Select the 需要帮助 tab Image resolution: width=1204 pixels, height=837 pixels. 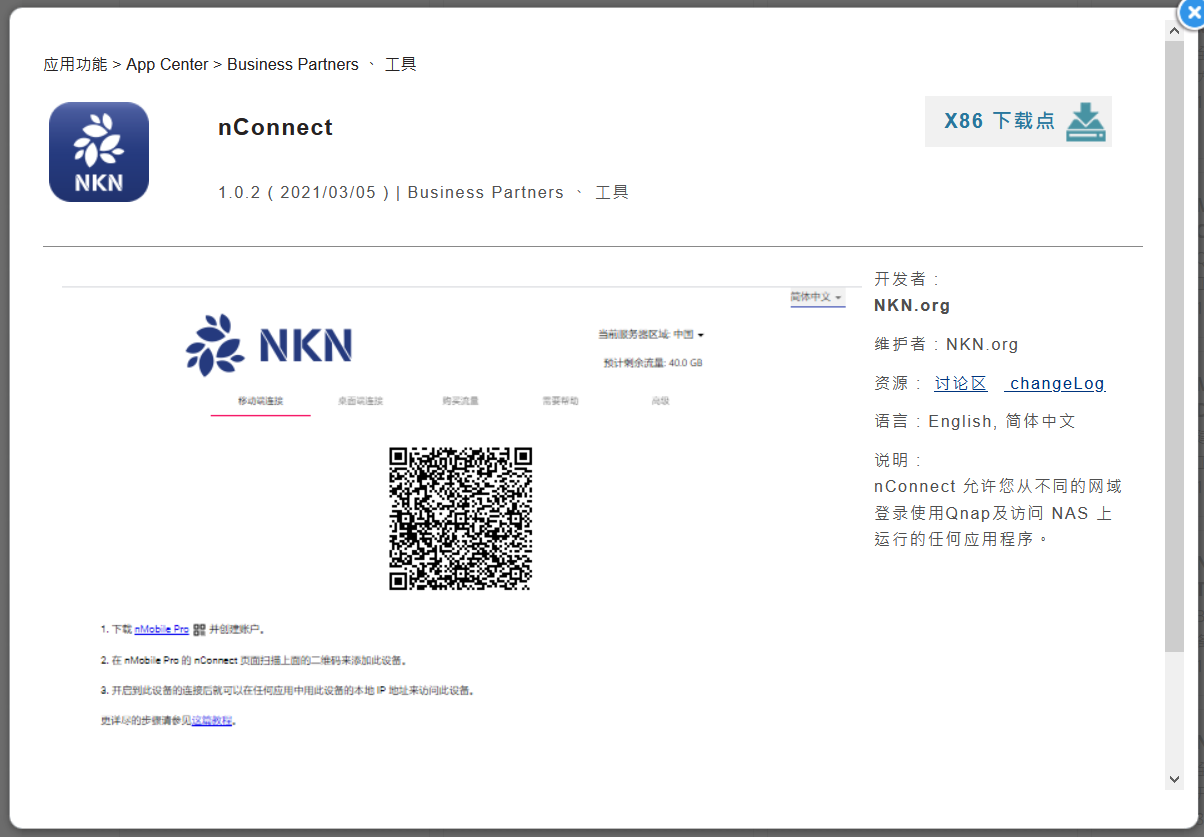pyautogui.click(x=560, y=401)
